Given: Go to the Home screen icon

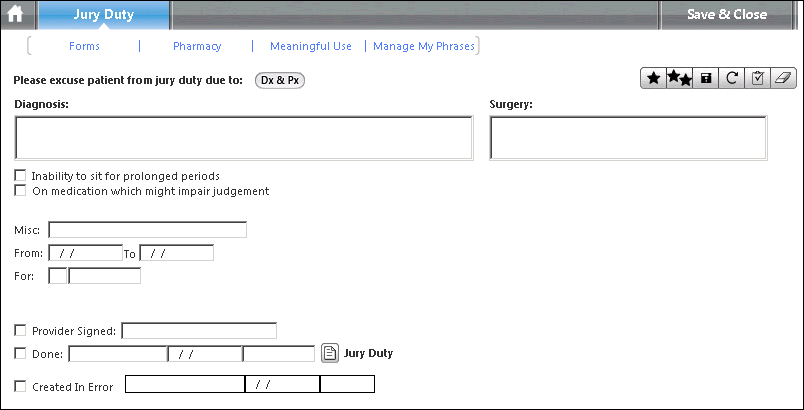Looking at the screenshot, I should 15,14.
